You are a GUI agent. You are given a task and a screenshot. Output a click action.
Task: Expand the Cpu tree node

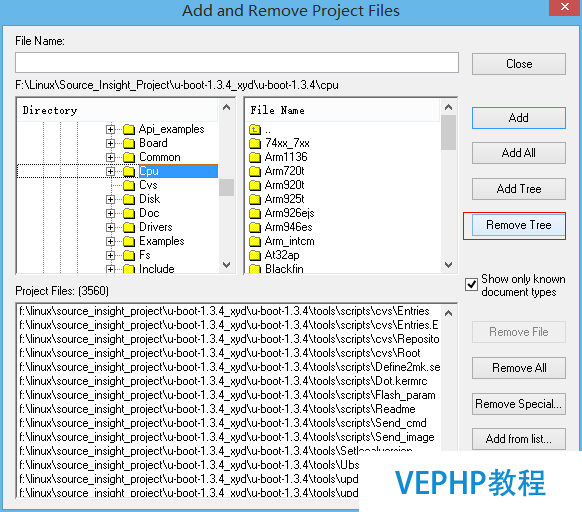(x=110, y=171)
